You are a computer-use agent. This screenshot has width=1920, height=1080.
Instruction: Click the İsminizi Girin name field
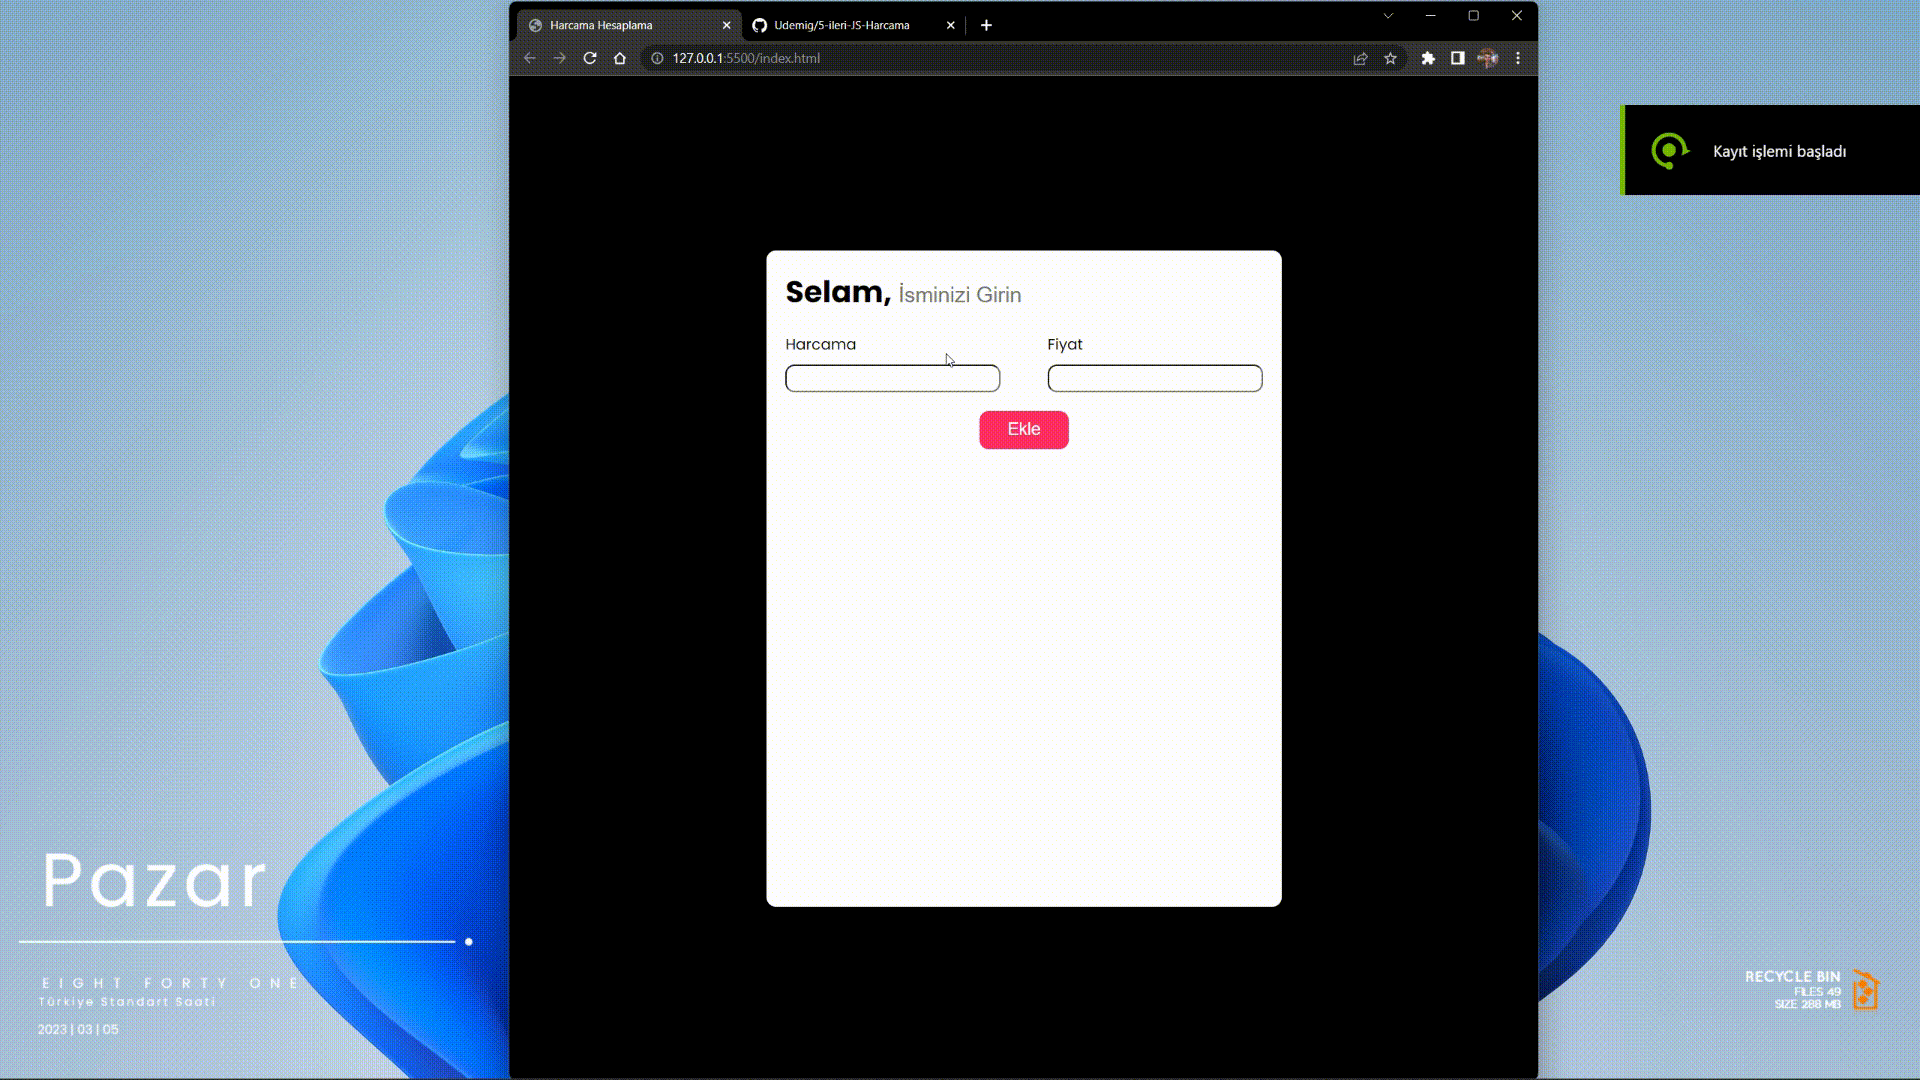(x=959, y=295)
